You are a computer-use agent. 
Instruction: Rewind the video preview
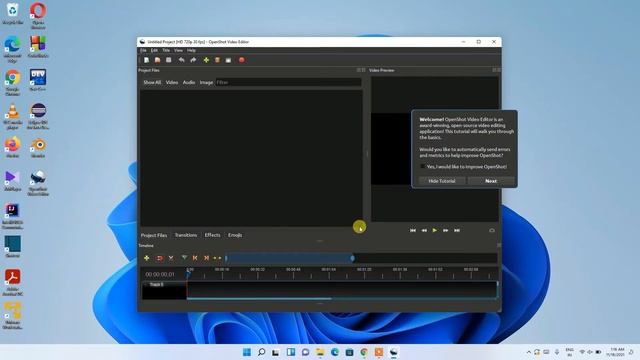point(424,231)
